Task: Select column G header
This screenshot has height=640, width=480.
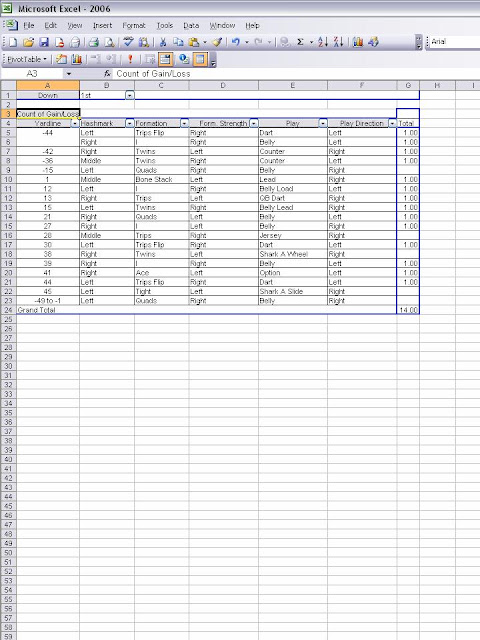Action: click(x=408, y=85)
